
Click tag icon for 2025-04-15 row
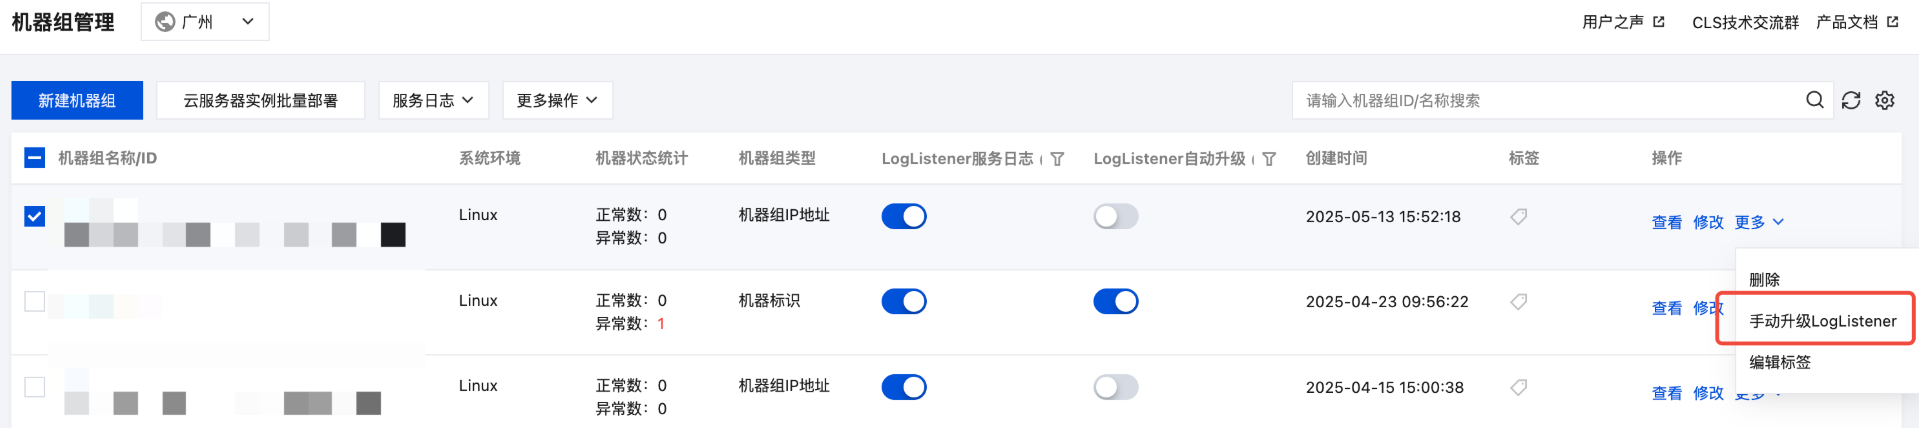(1518, 387)
